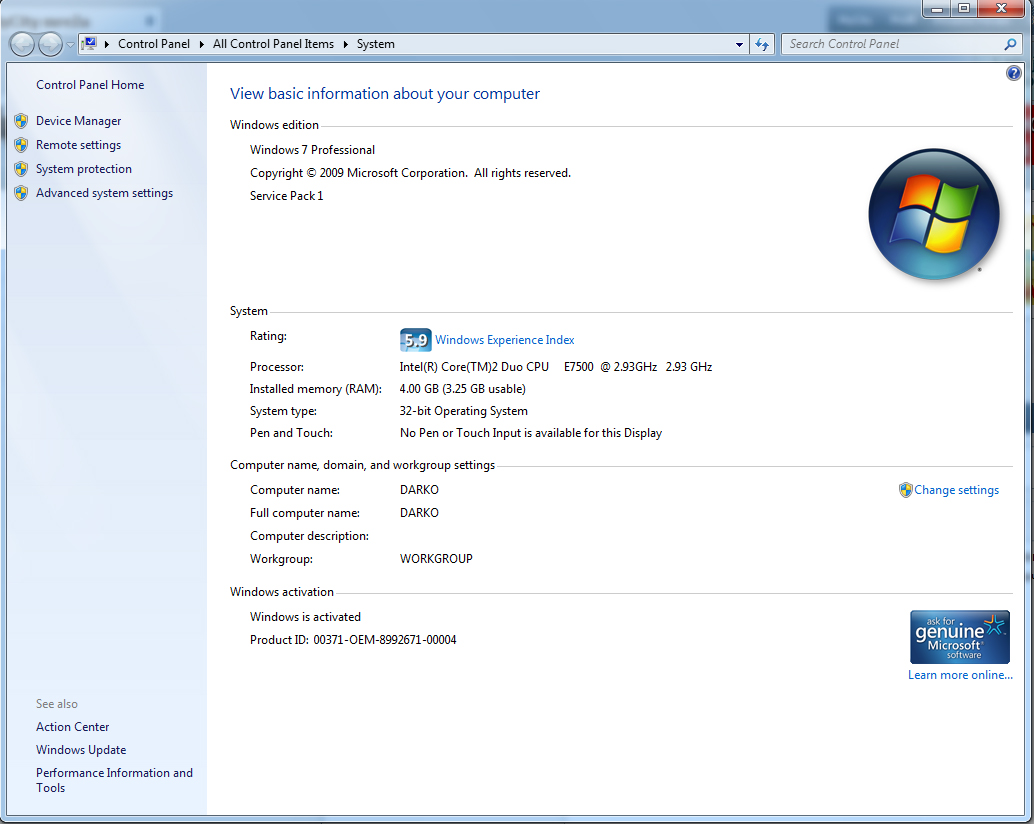Click Learn more online link
This screenshot has height=824, width=1034.
960,675
